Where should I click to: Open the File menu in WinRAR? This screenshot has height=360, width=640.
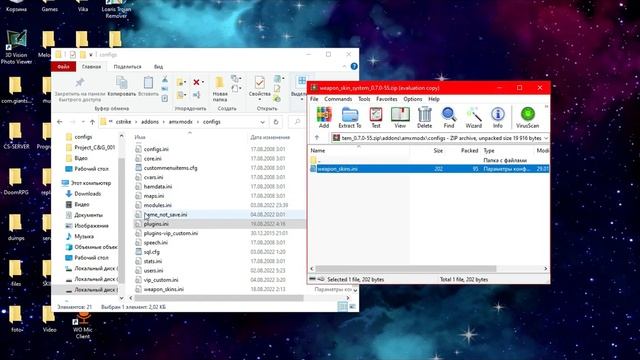click(x=314, y=99)
